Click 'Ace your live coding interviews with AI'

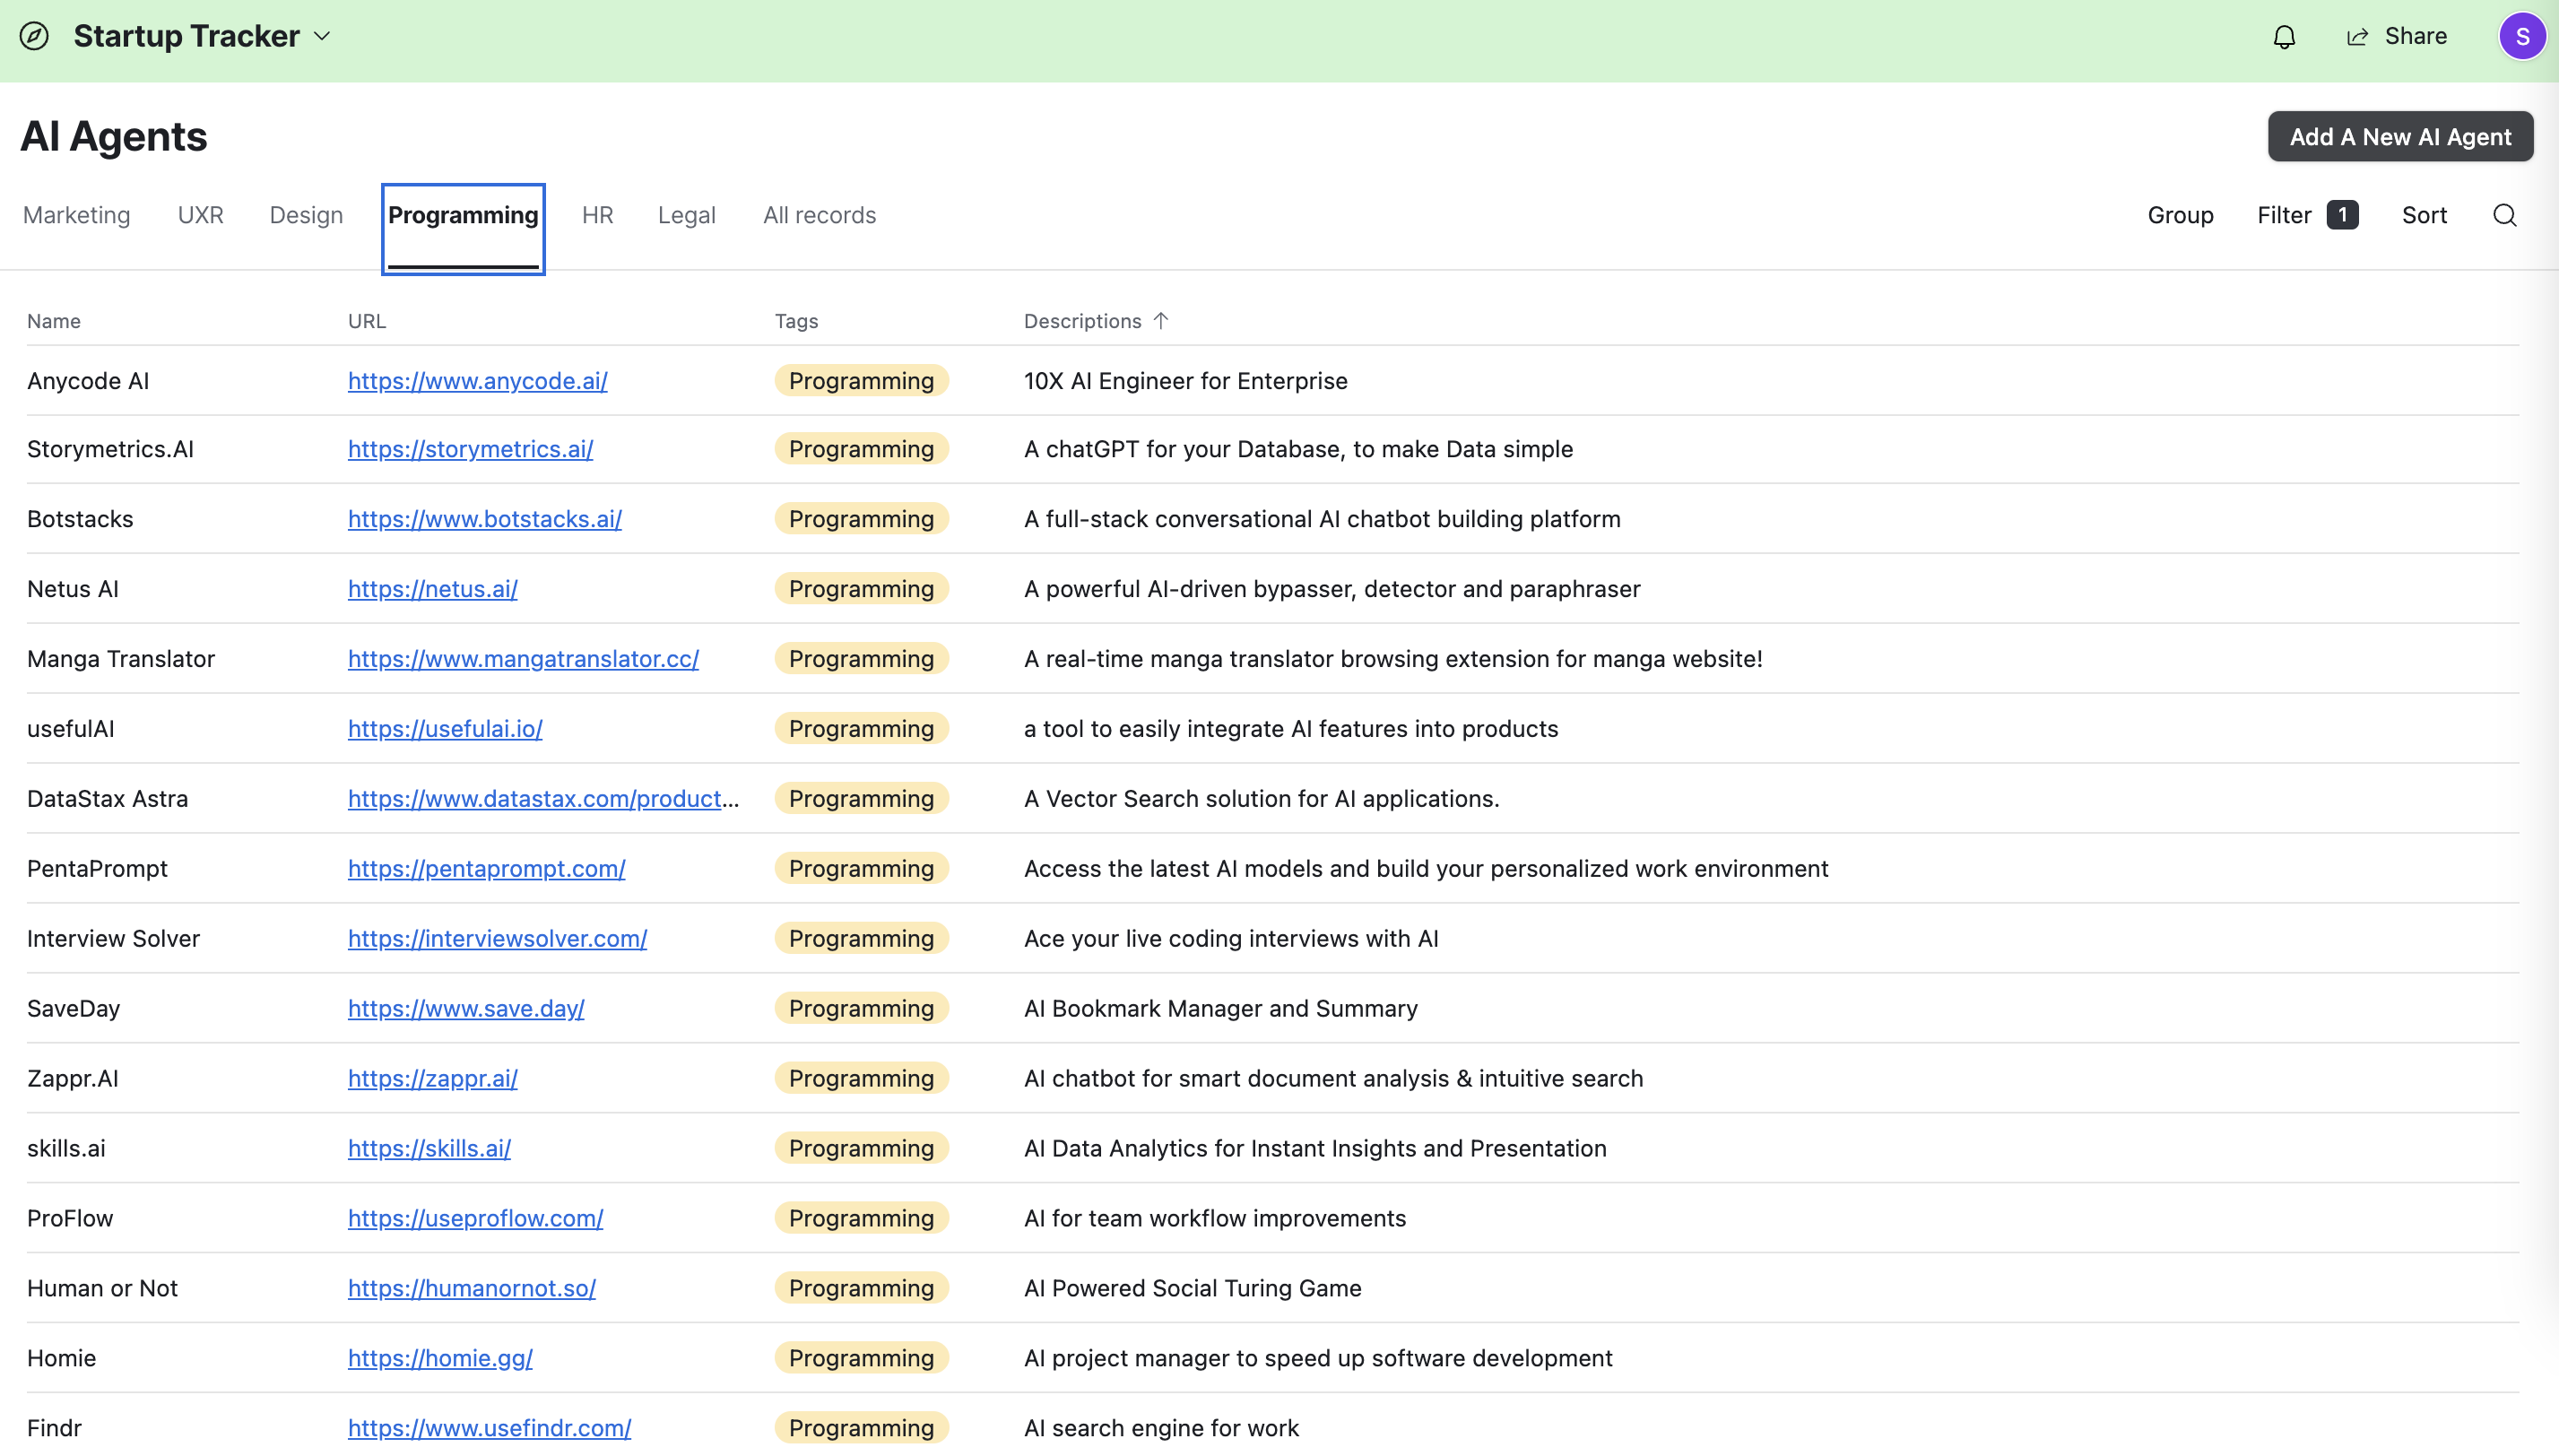pyautogui.click(x=1231, y=939)
